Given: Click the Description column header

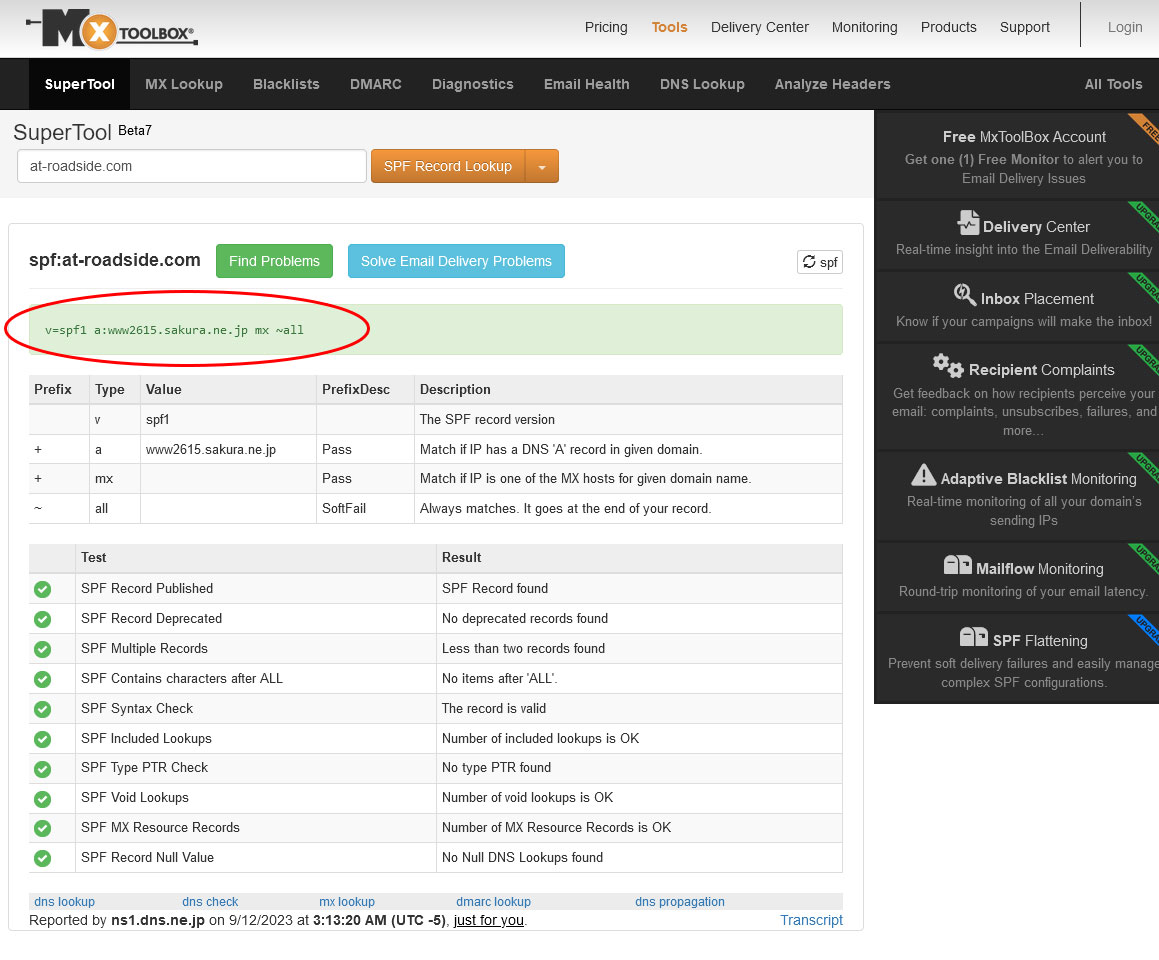Looking at the screenshot, I should pyautogui.click(x=628, y=389).
